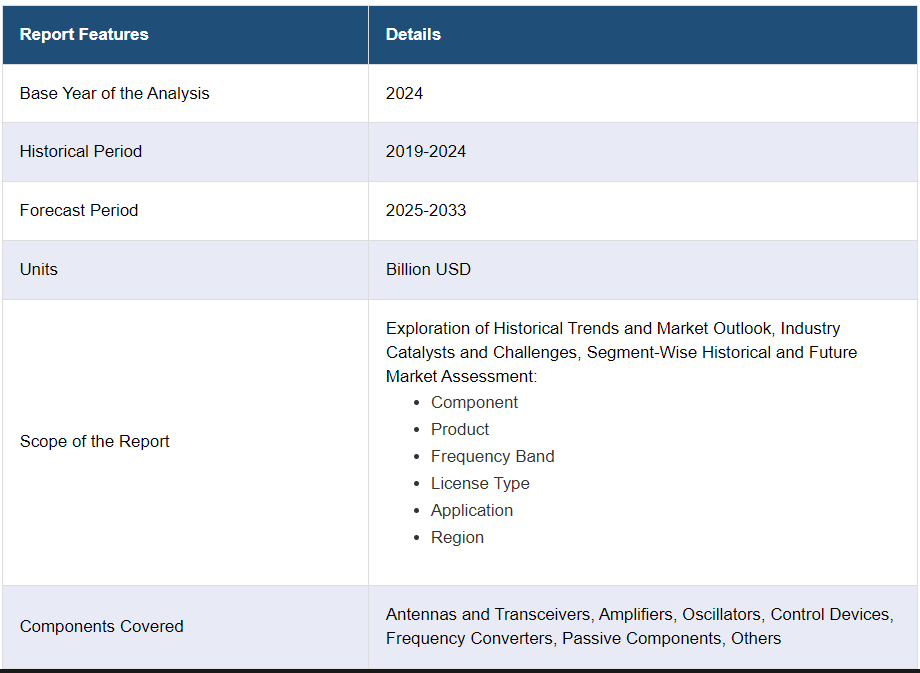The width and height of the screenshot is (920, 673).
Task: Click the Report Features column header
Action: click(x=84, y=35)
